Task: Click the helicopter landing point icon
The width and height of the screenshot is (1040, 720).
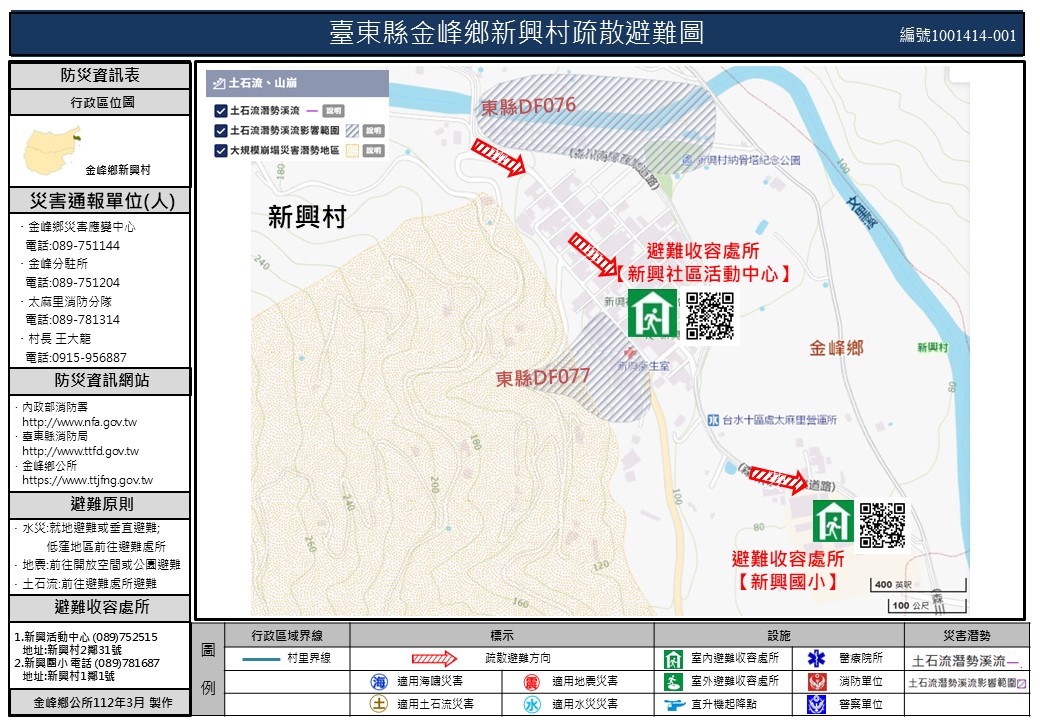Action: click(x=673, y=704)
